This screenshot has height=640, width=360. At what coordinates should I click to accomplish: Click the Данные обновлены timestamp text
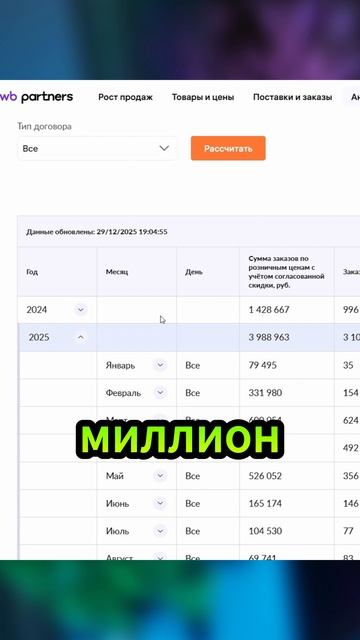97,232
